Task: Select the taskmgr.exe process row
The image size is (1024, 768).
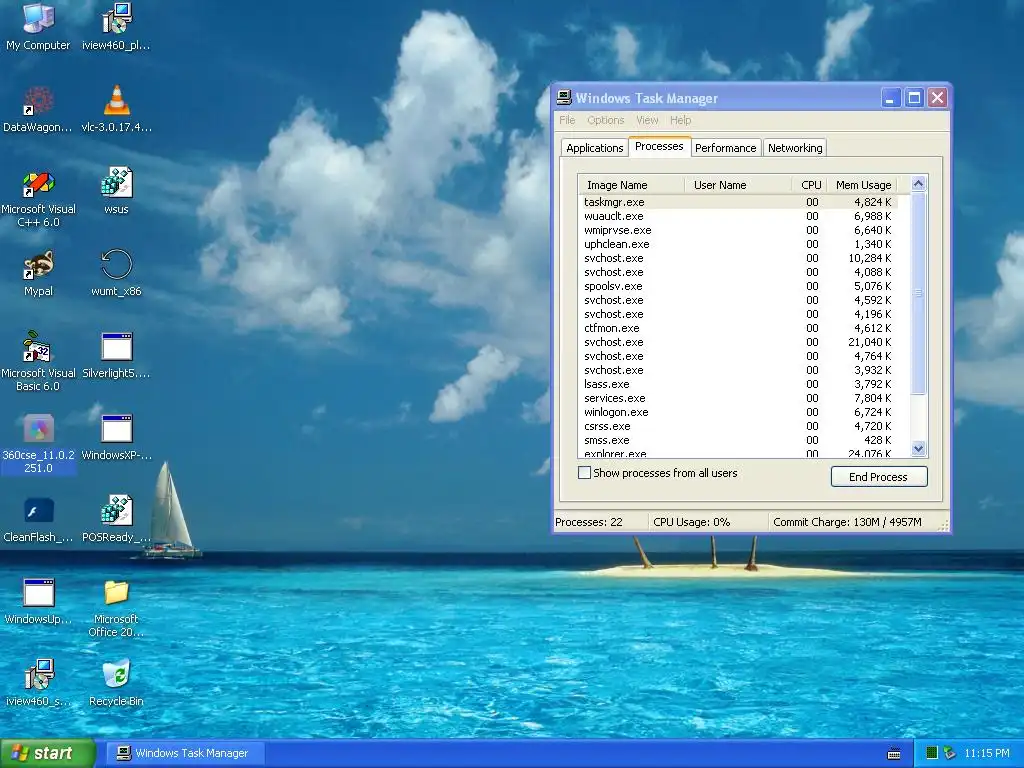Action: click(738, 202)
